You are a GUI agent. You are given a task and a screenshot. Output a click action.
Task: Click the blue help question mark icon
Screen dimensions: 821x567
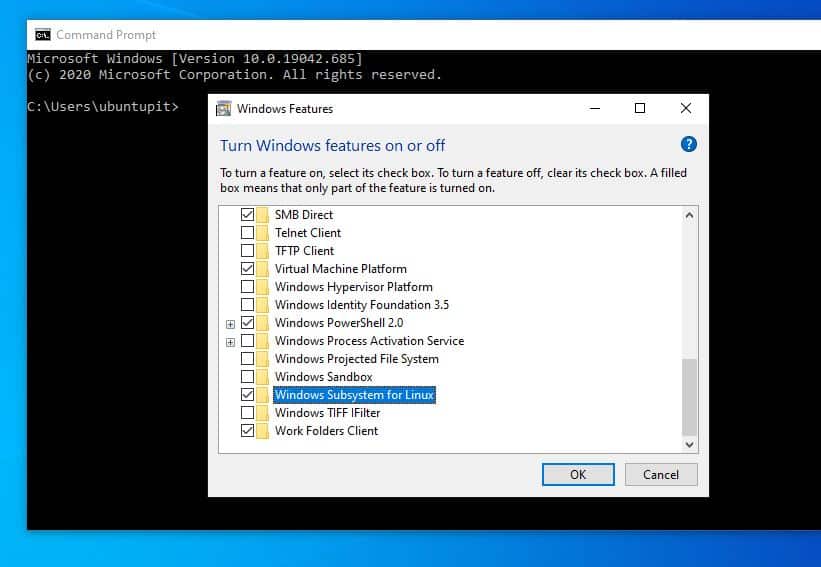coord(688,144)
